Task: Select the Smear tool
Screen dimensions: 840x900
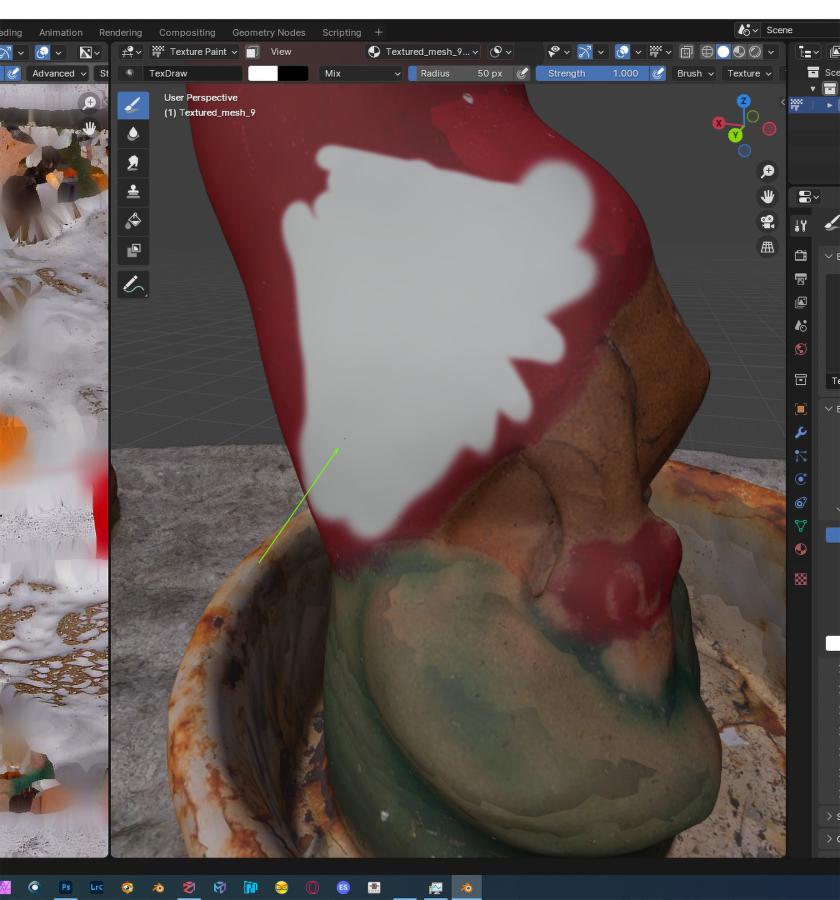Action: tap(133, 163)
